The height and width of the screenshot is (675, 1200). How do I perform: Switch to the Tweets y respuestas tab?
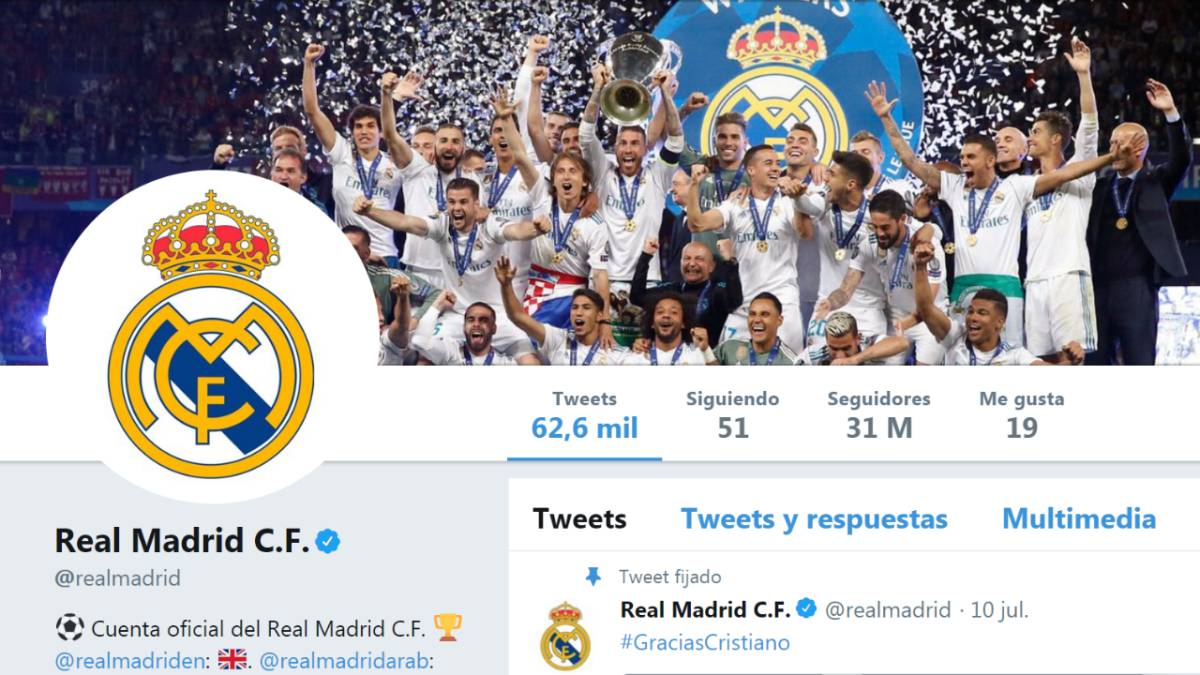[x=814, y=519]
